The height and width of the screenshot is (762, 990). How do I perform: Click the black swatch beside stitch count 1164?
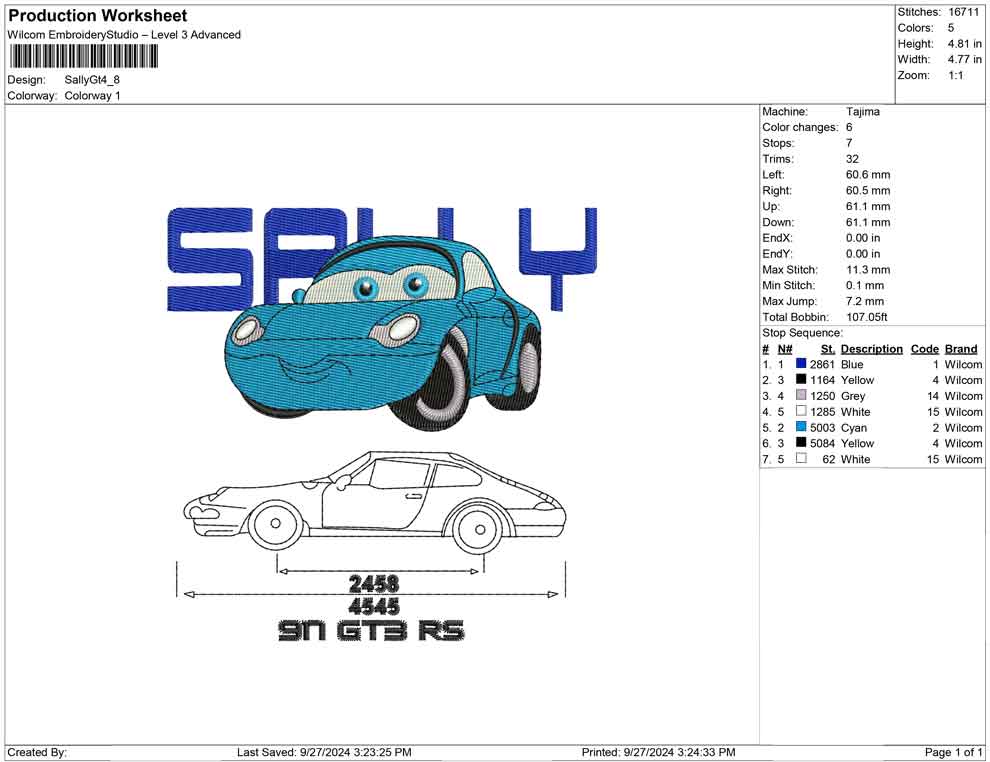[801, 379]
